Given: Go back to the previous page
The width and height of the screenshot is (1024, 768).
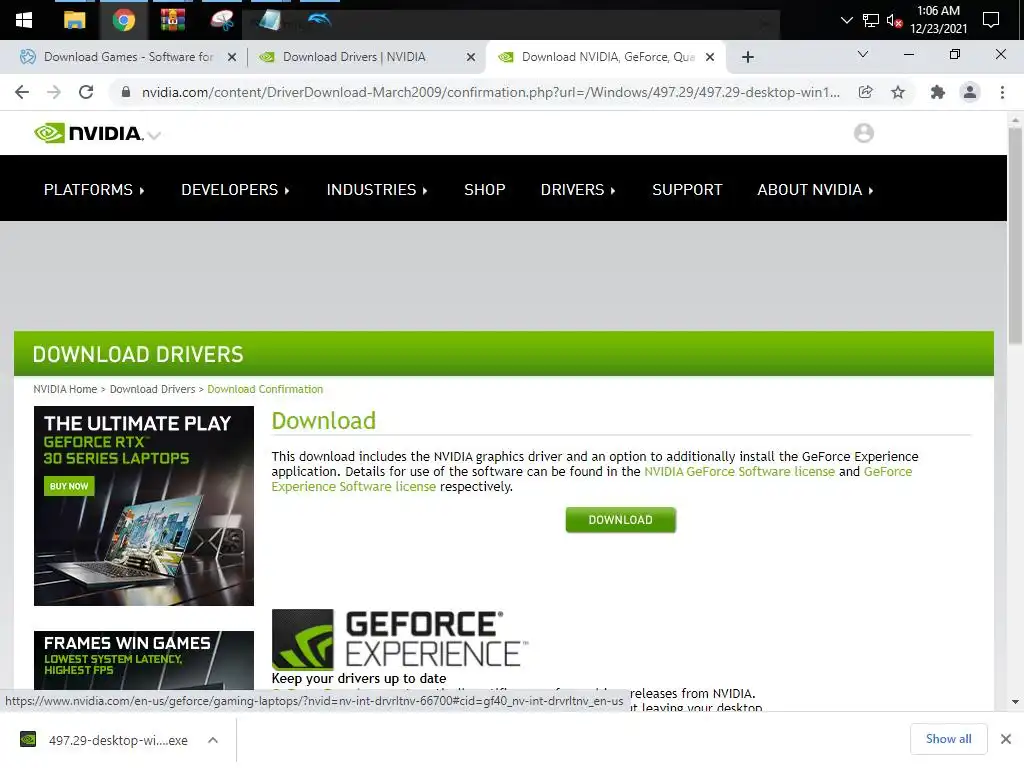Looking at the screenshot, I should tap(22, 92).
